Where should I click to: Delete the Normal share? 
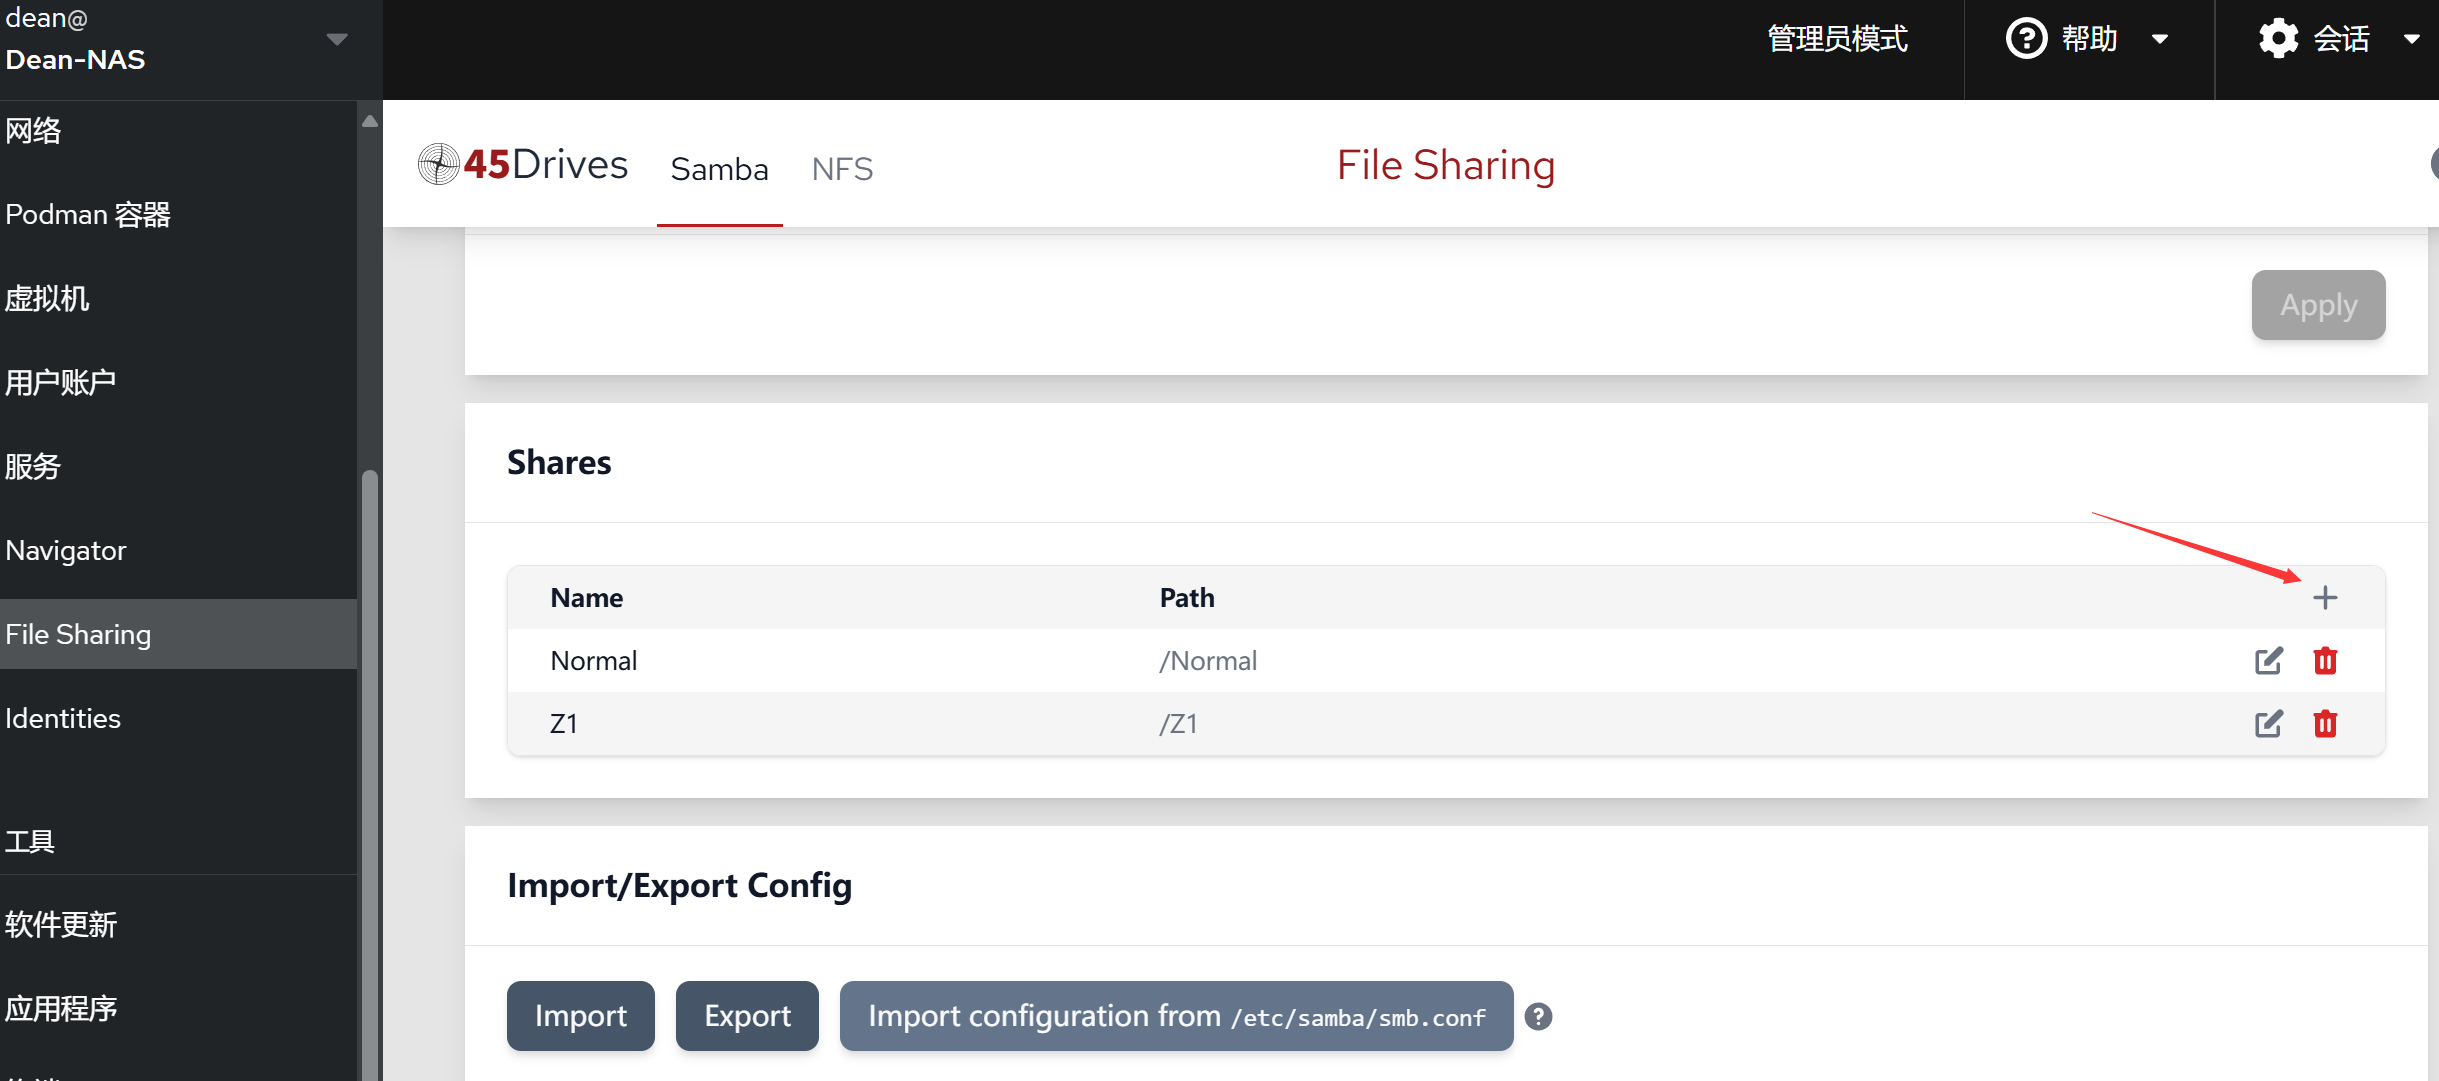coord(2325,660)
